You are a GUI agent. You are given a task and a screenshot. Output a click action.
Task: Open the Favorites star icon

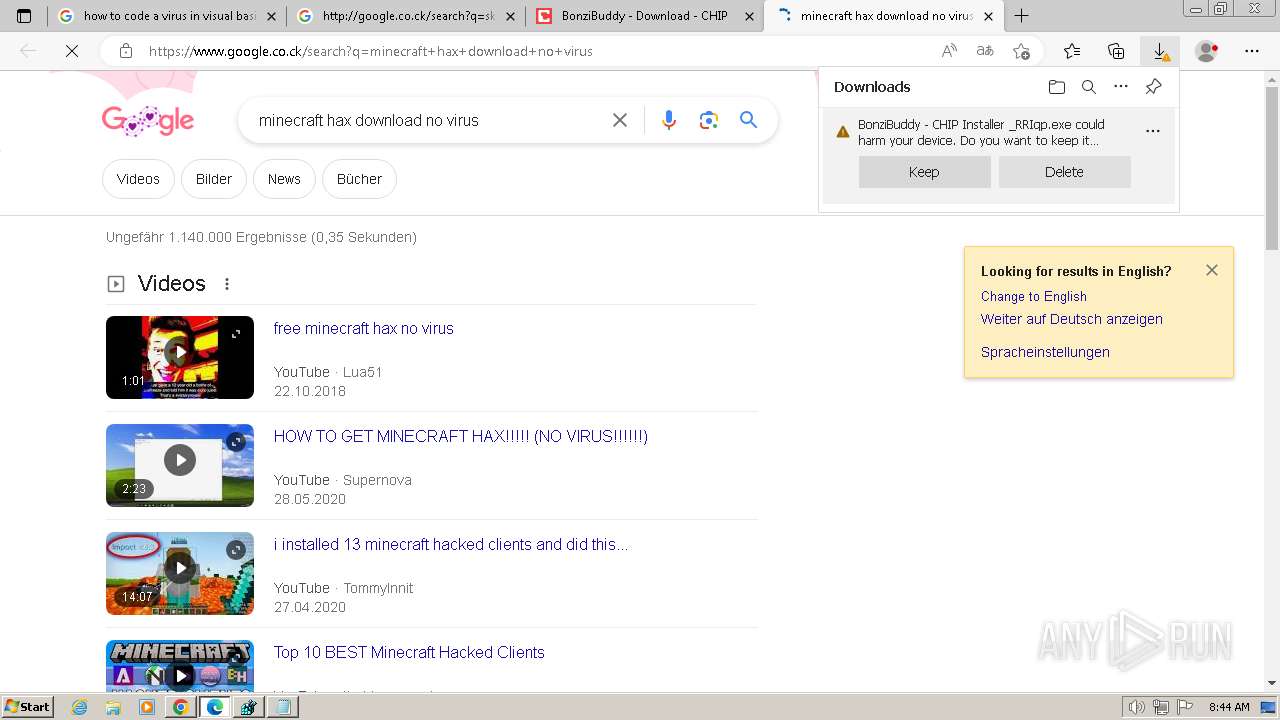1072,51
